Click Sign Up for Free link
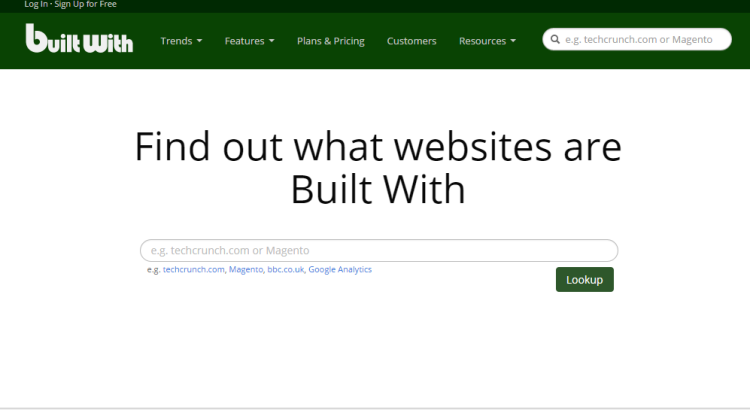This screenshot has height=410, width=750. 86,4
